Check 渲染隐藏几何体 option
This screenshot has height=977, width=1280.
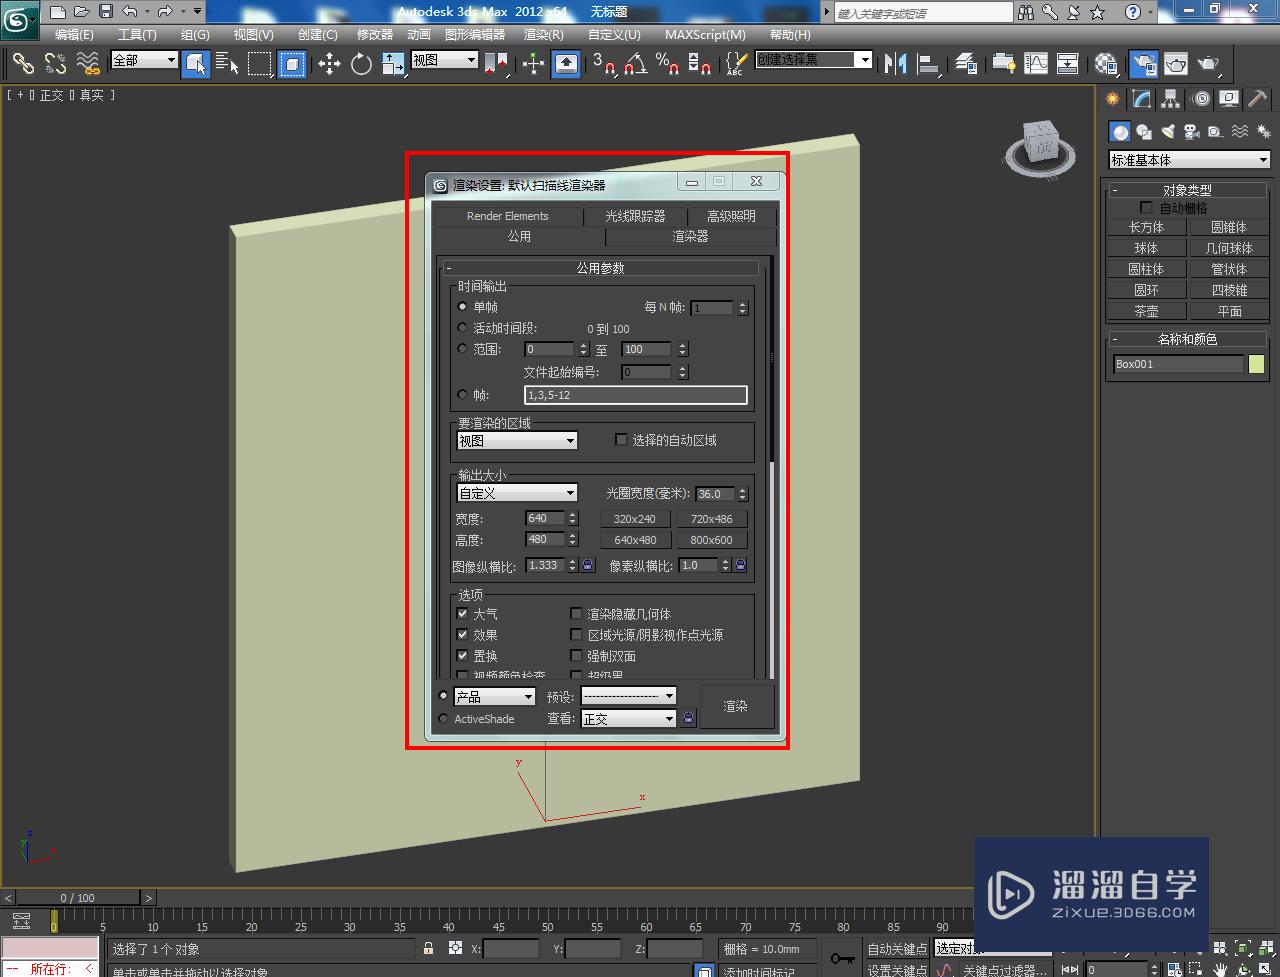coord(576,614)
